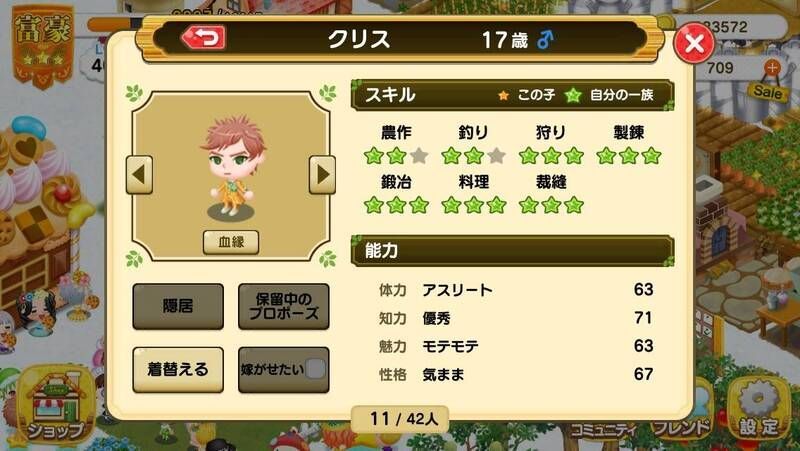Select the character avatar クリス
The height and width of the screenshot is (451, 800).
(x=232, y=166)
